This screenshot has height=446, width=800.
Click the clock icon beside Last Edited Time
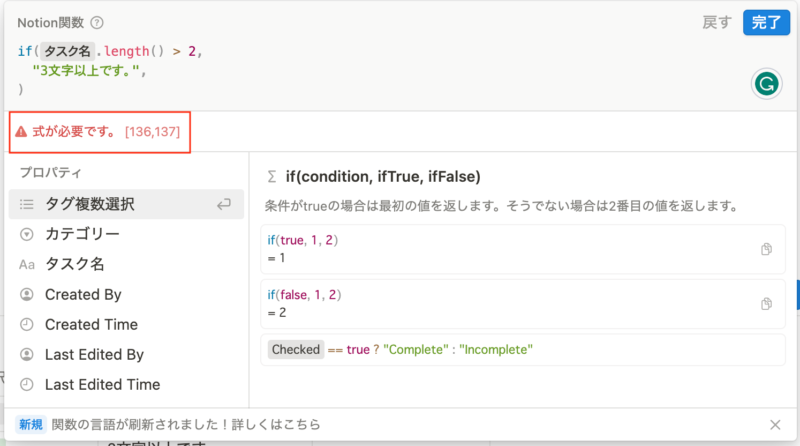coord(27,385)
